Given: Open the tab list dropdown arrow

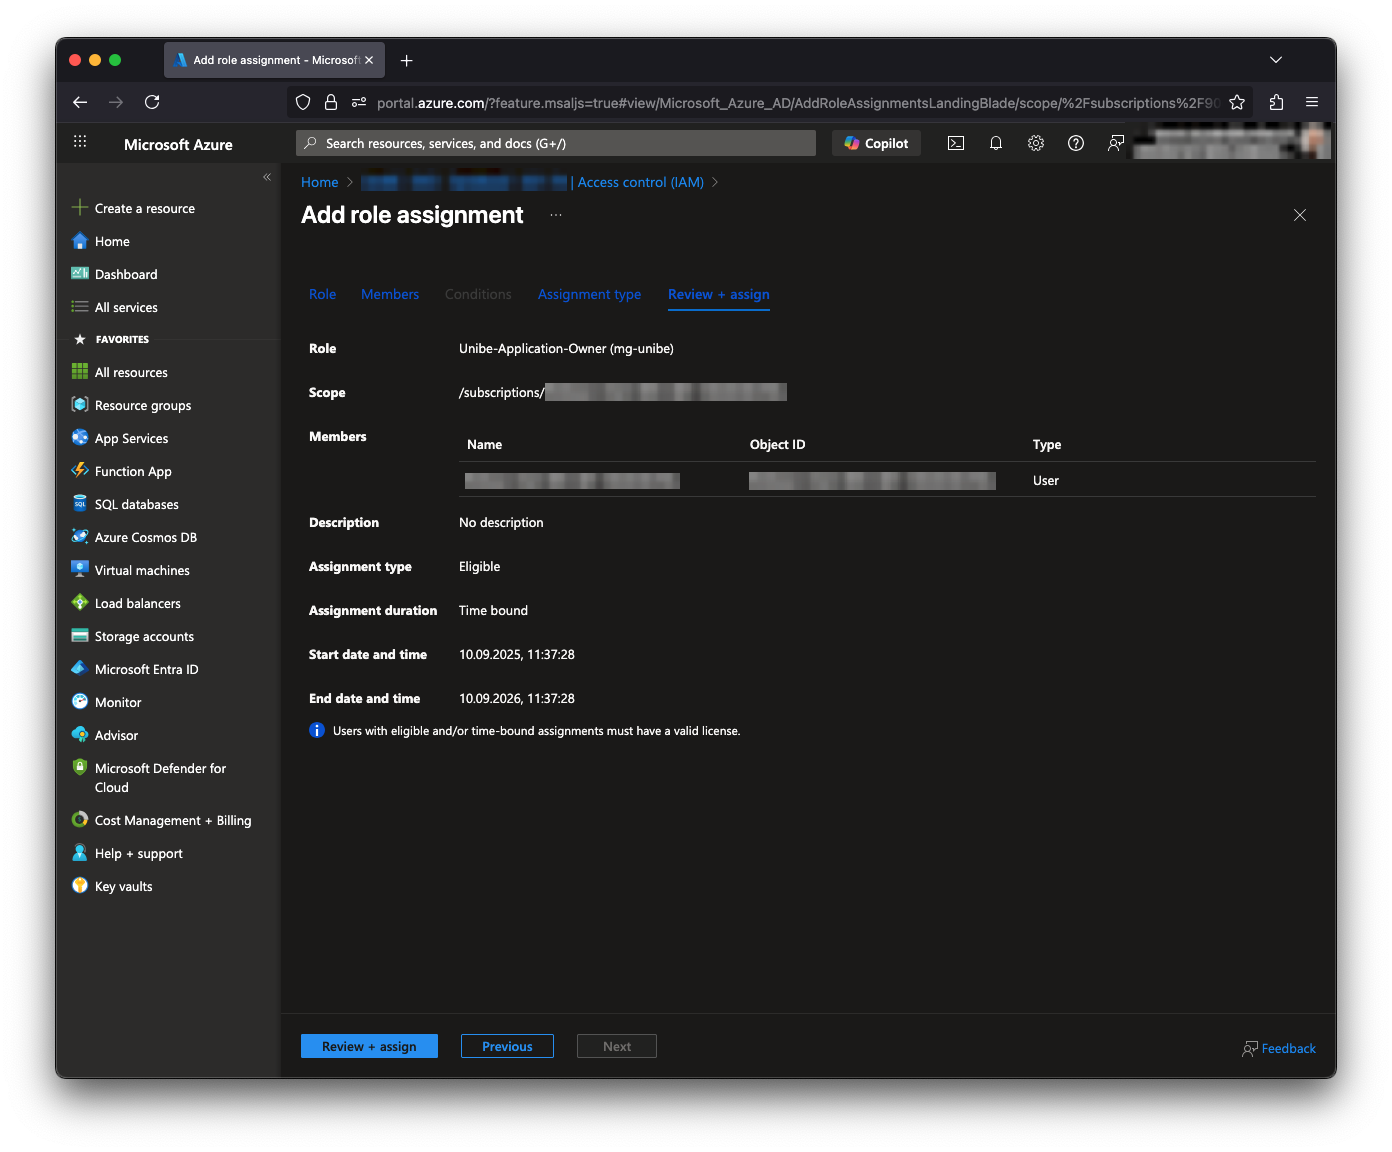Looking at the screenshot, I should click(x=1276, y=60).
